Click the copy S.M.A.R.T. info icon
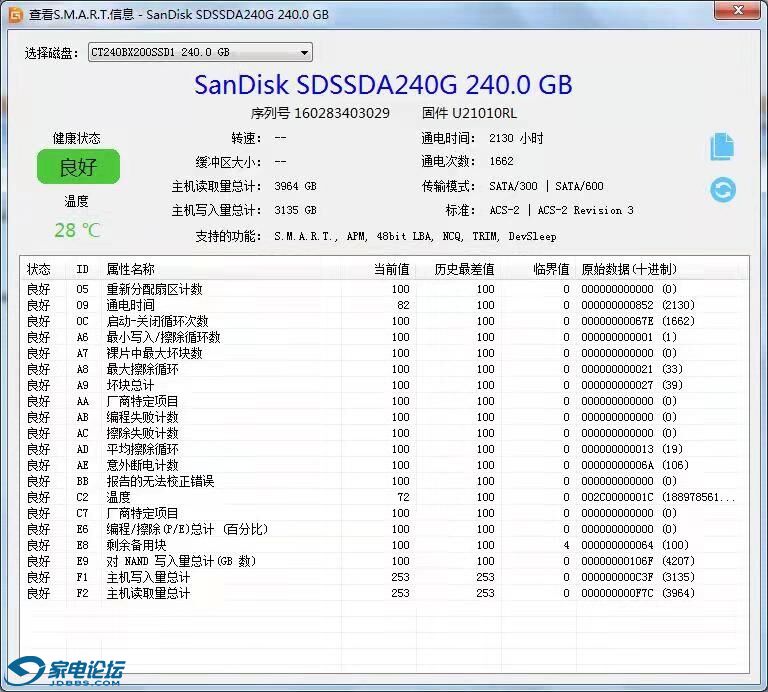The image size is (768, 692). 722,146
